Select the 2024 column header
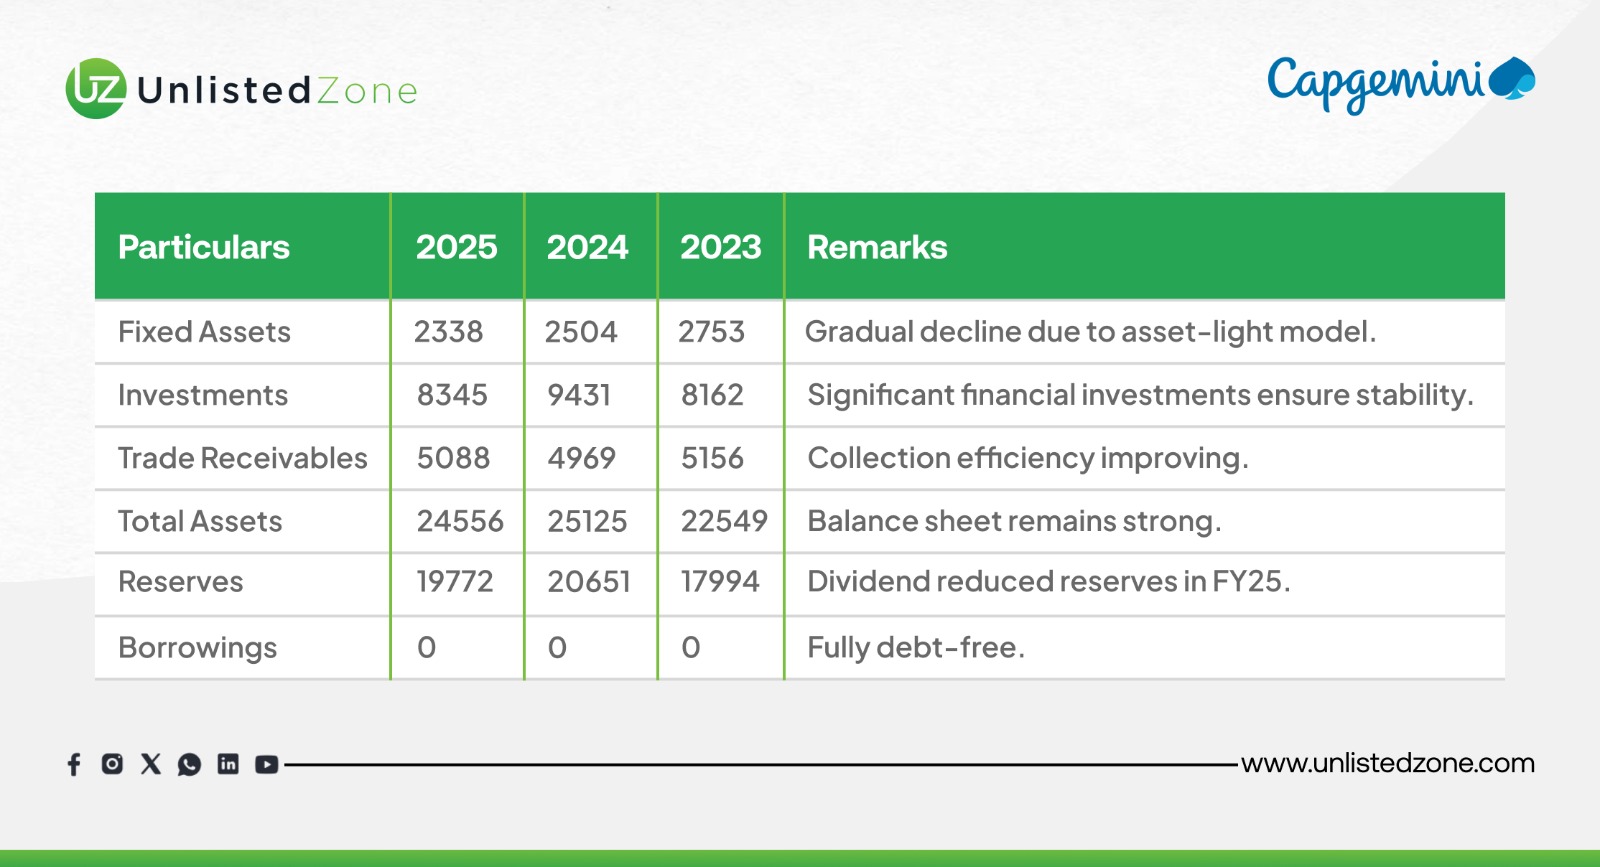The height and width of the screenshot is (867, 1600). (x=587, y=247)
